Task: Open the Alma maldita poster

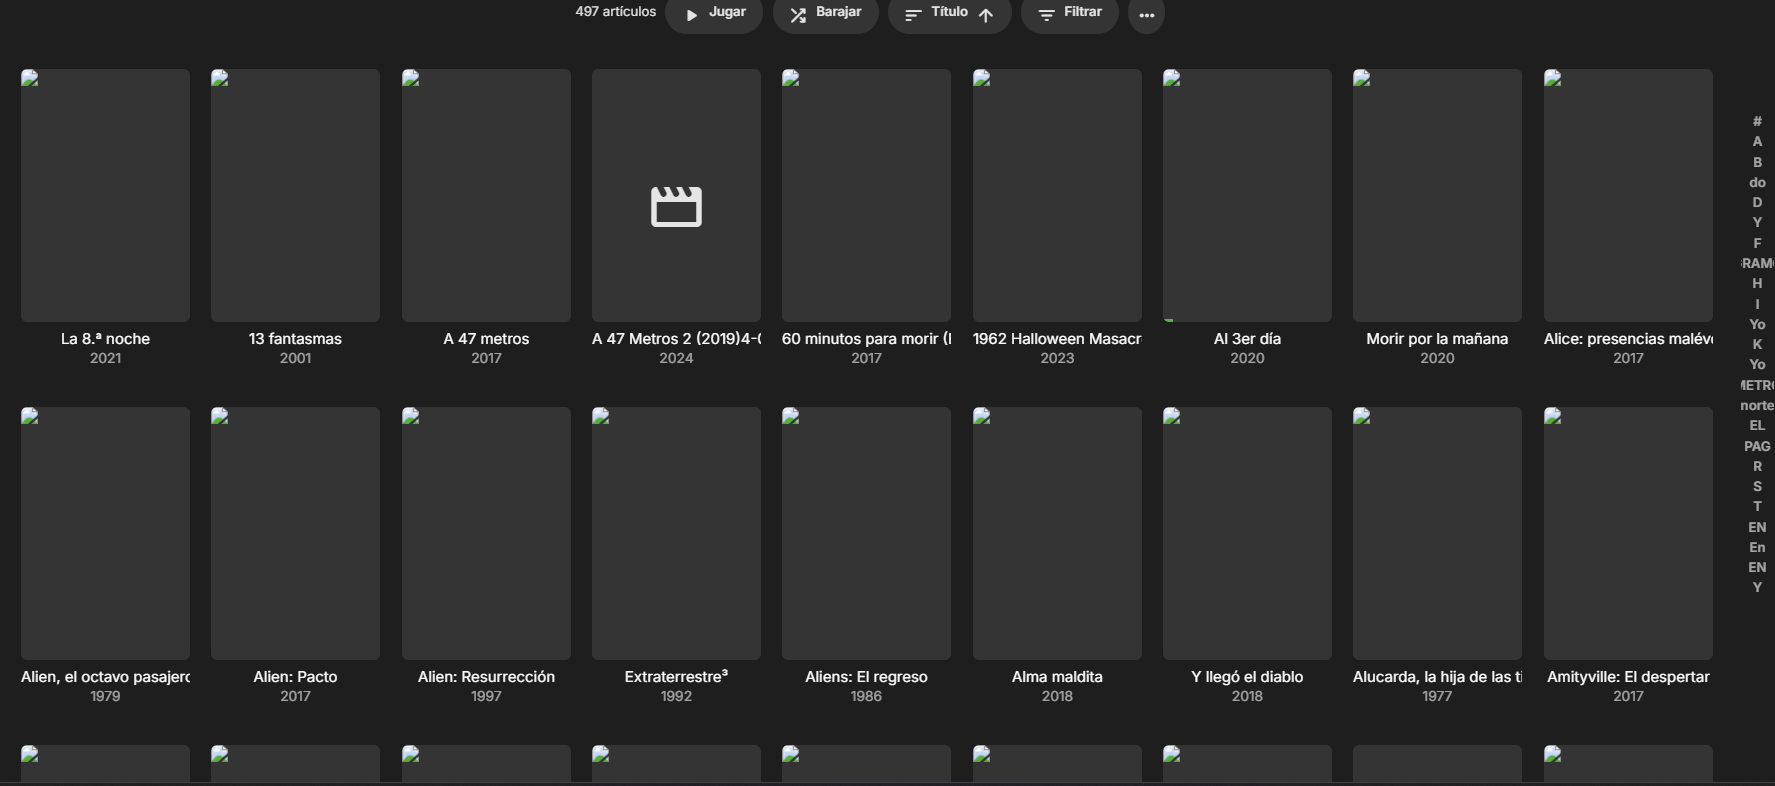Action: (1057, 533)
